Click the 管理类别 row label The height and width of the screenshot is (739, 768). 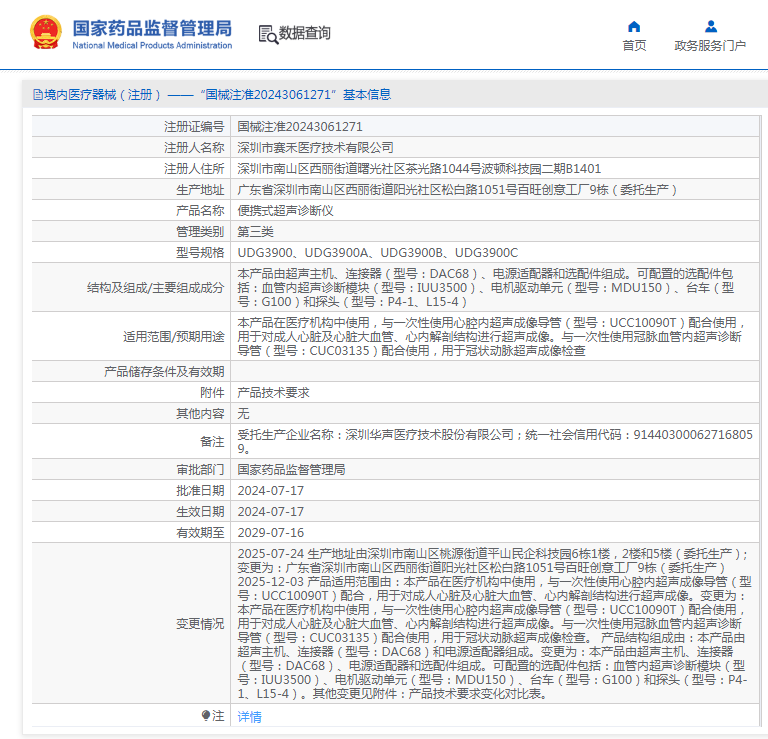pos(200,232)
